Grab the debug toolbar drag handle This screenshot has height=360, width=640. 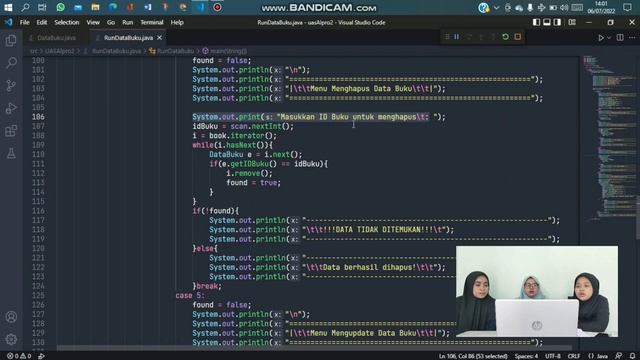[447, 37]
